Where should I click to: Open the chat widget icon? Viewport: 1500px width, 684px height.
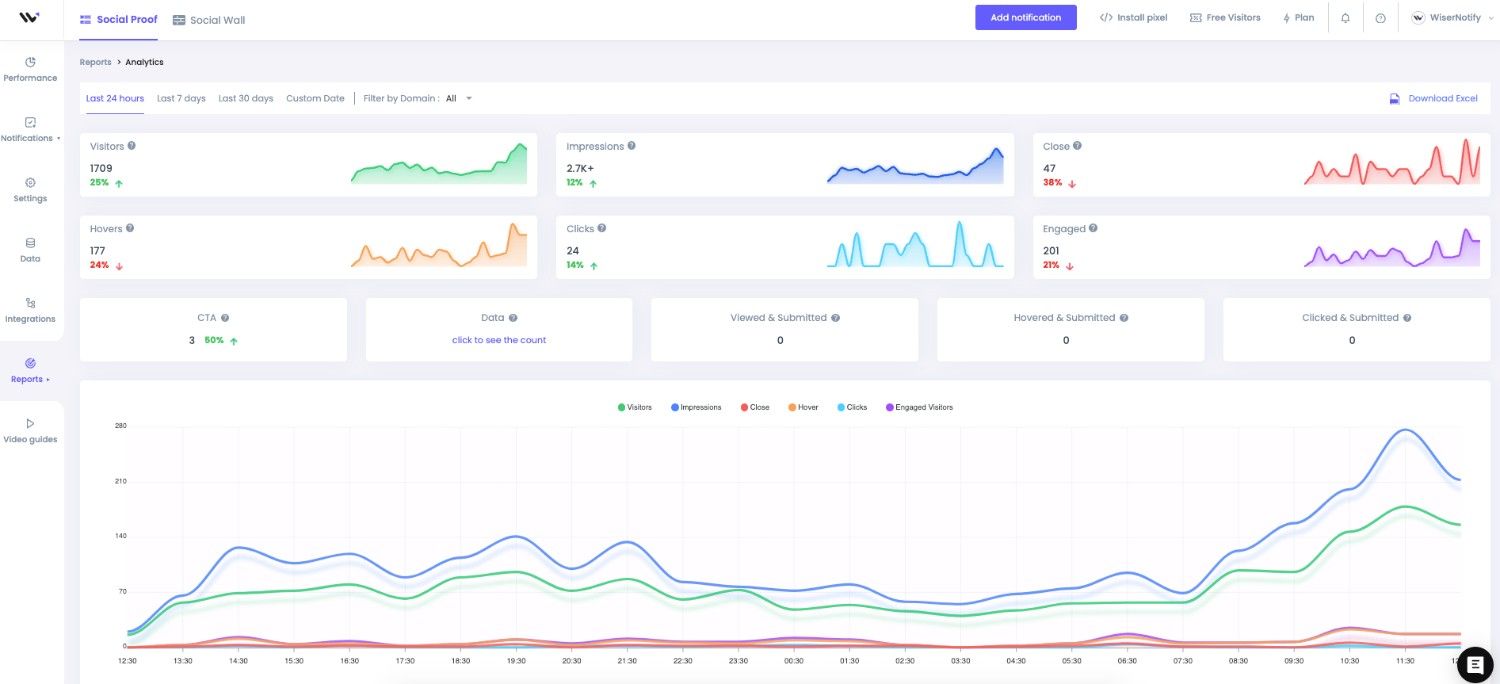click(1475, 664)
